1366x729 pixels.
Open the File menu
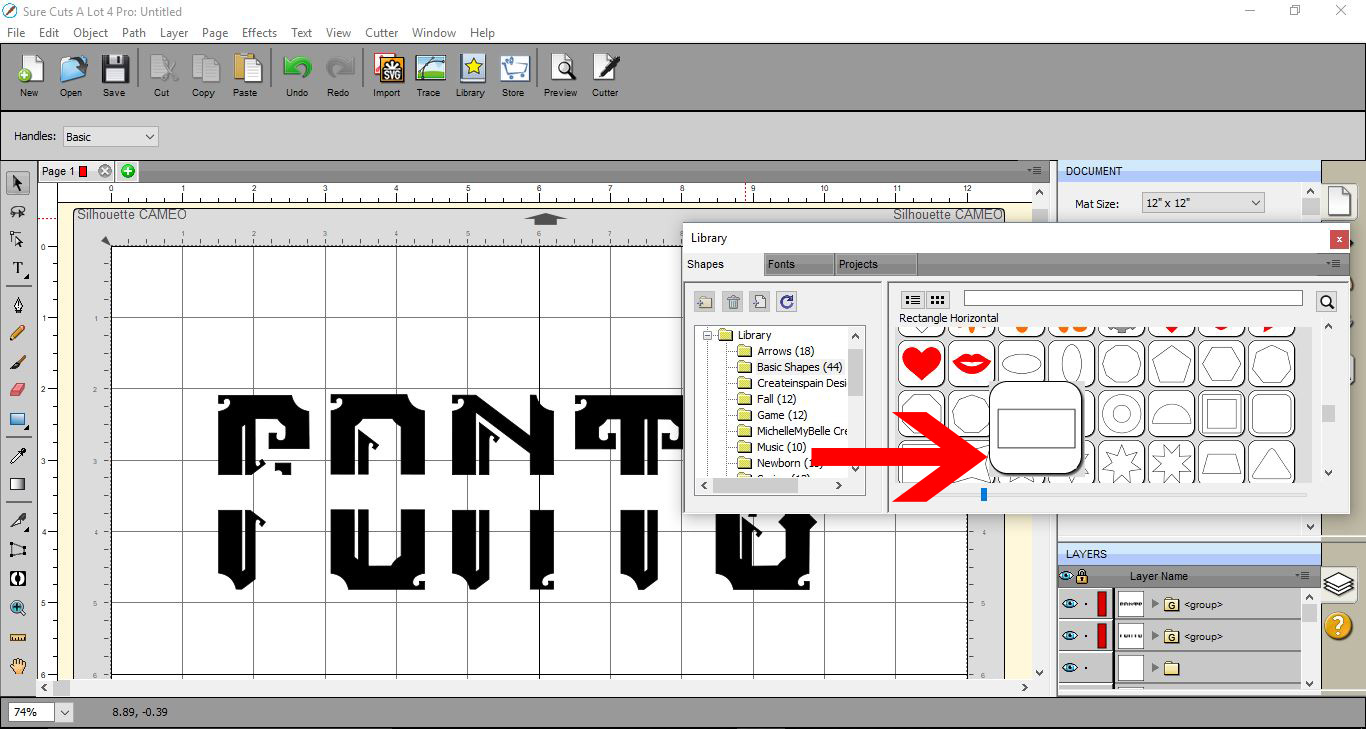[16, 33]
